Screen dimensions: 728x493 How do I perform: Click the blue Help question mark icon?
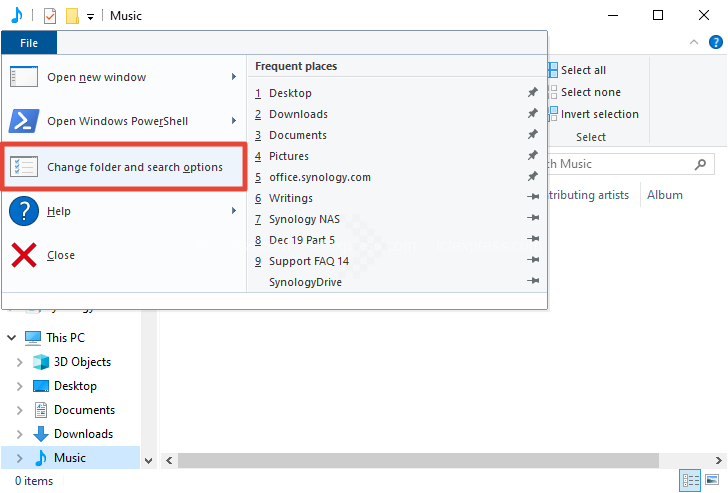[24, 211]
